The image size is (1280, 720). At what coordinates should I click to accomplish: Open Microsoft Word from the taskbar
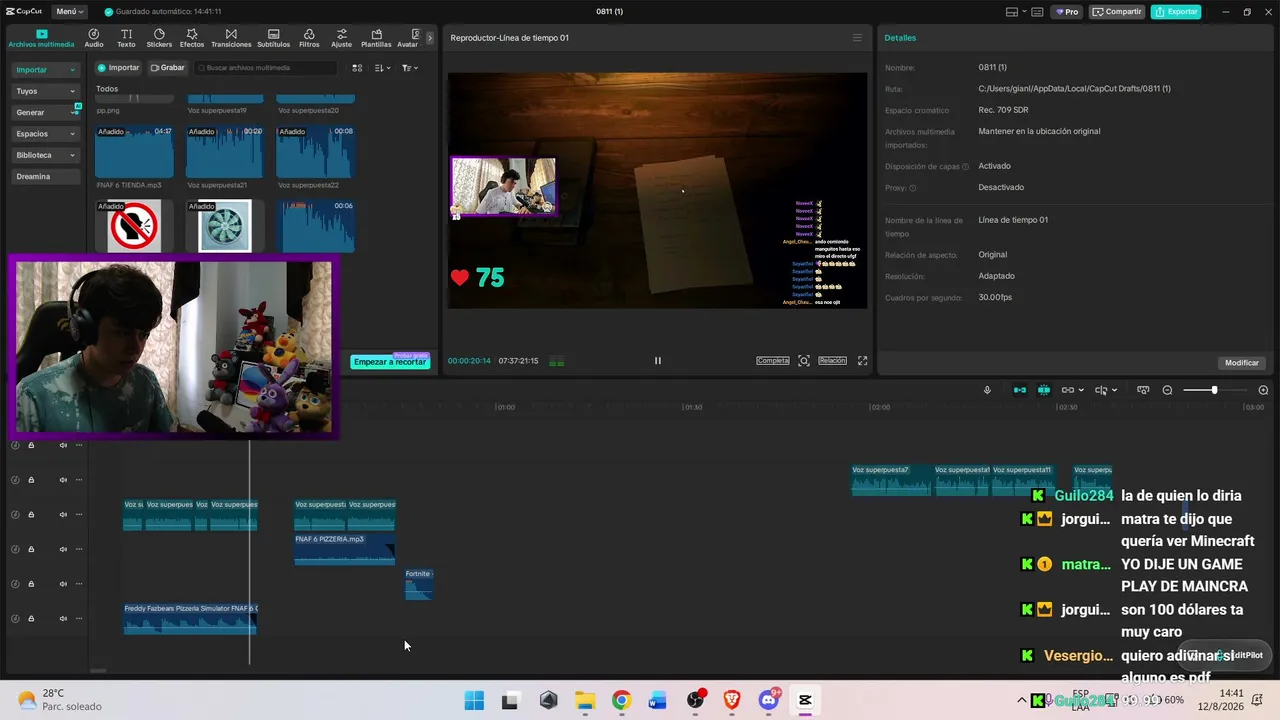coord(657,700)
